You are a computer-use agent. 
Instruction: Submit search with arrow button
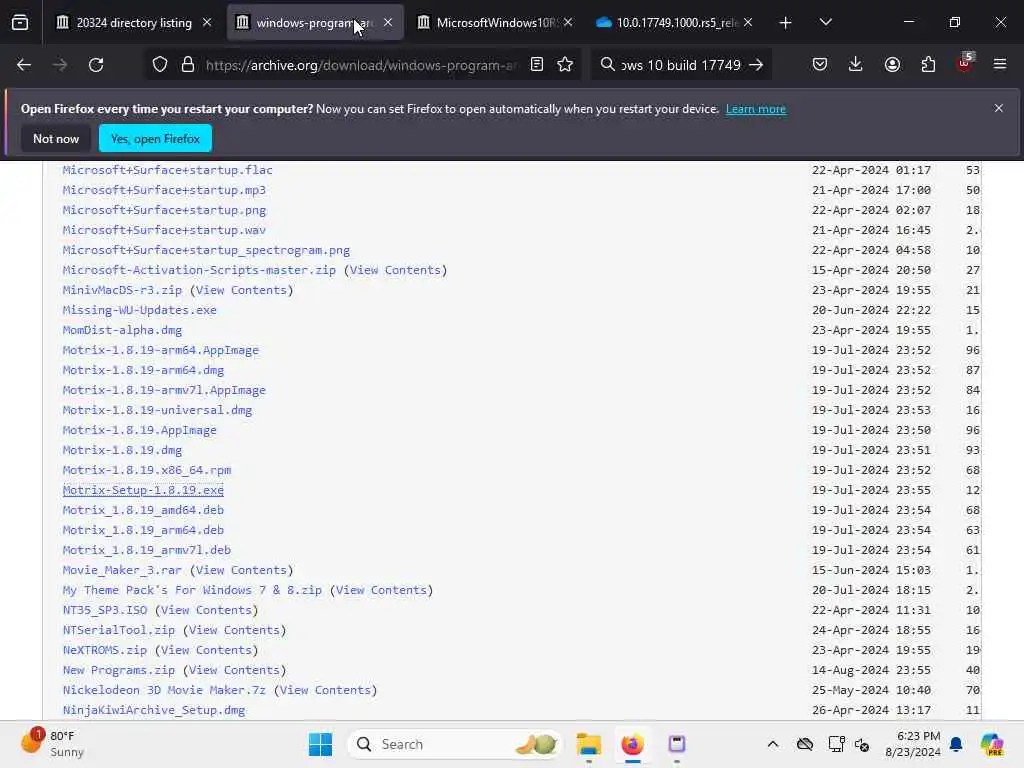click(756, 65)
